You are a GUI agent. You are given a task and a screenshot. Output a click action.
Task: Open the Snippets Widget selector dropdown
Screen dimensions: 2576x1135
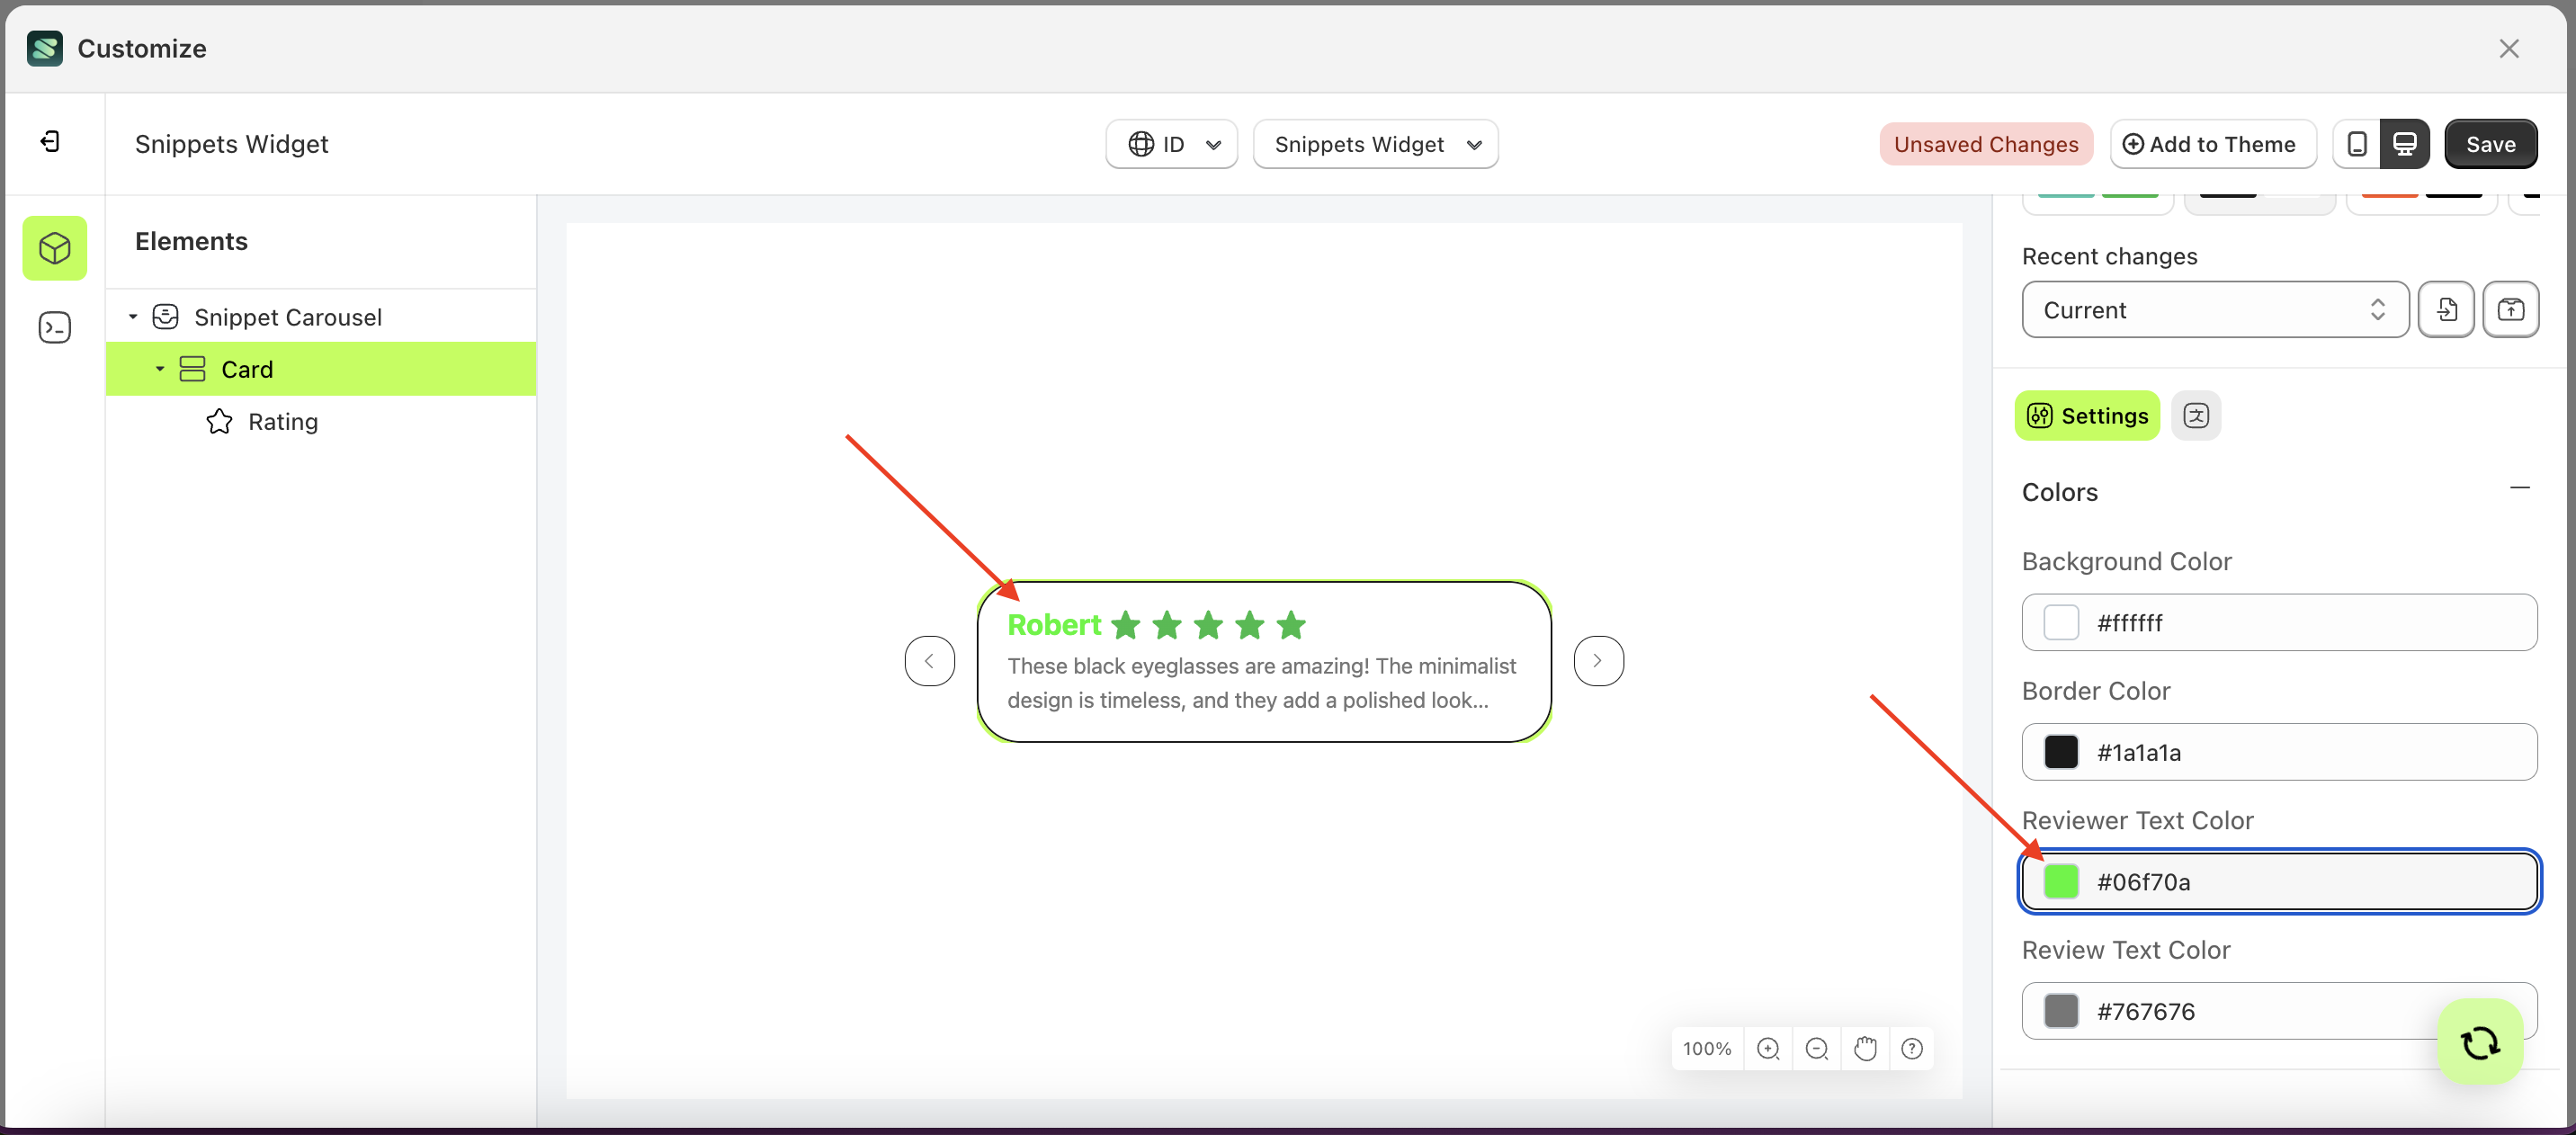(1375, 143)
